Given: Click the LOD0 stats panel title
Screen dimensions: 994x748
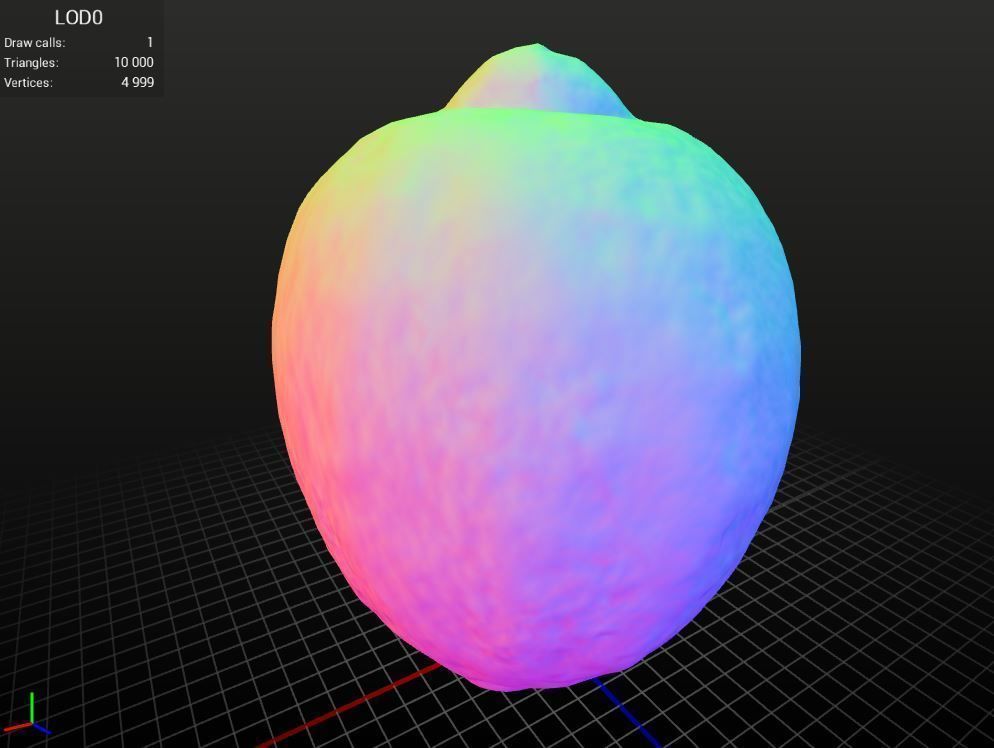Looking at the screenshot, I should pos(79,18).
